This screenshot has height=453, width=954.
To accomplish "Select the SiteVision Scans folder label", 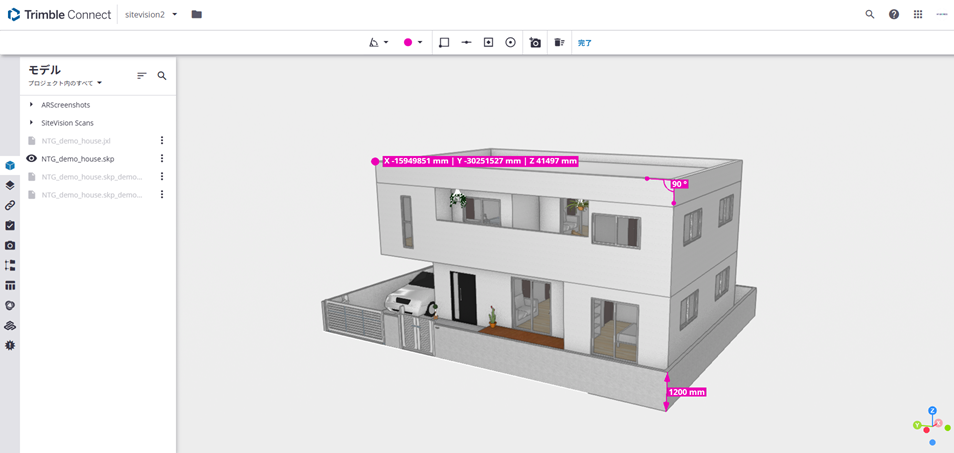I will (x=68, y=122).
